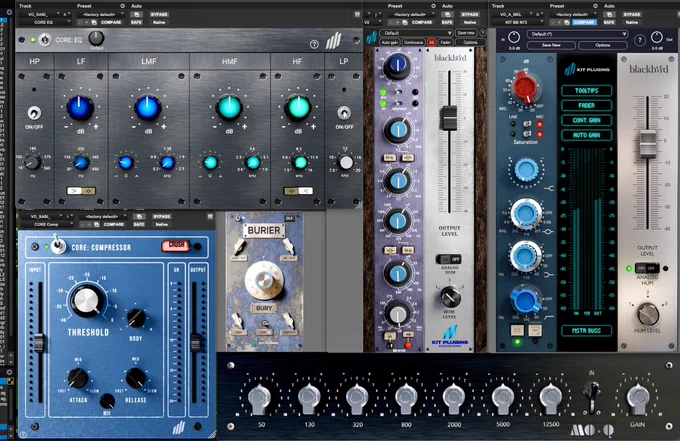
Task: Enable the CRUSH button on Core Compressor
Action: pos(176,245)
